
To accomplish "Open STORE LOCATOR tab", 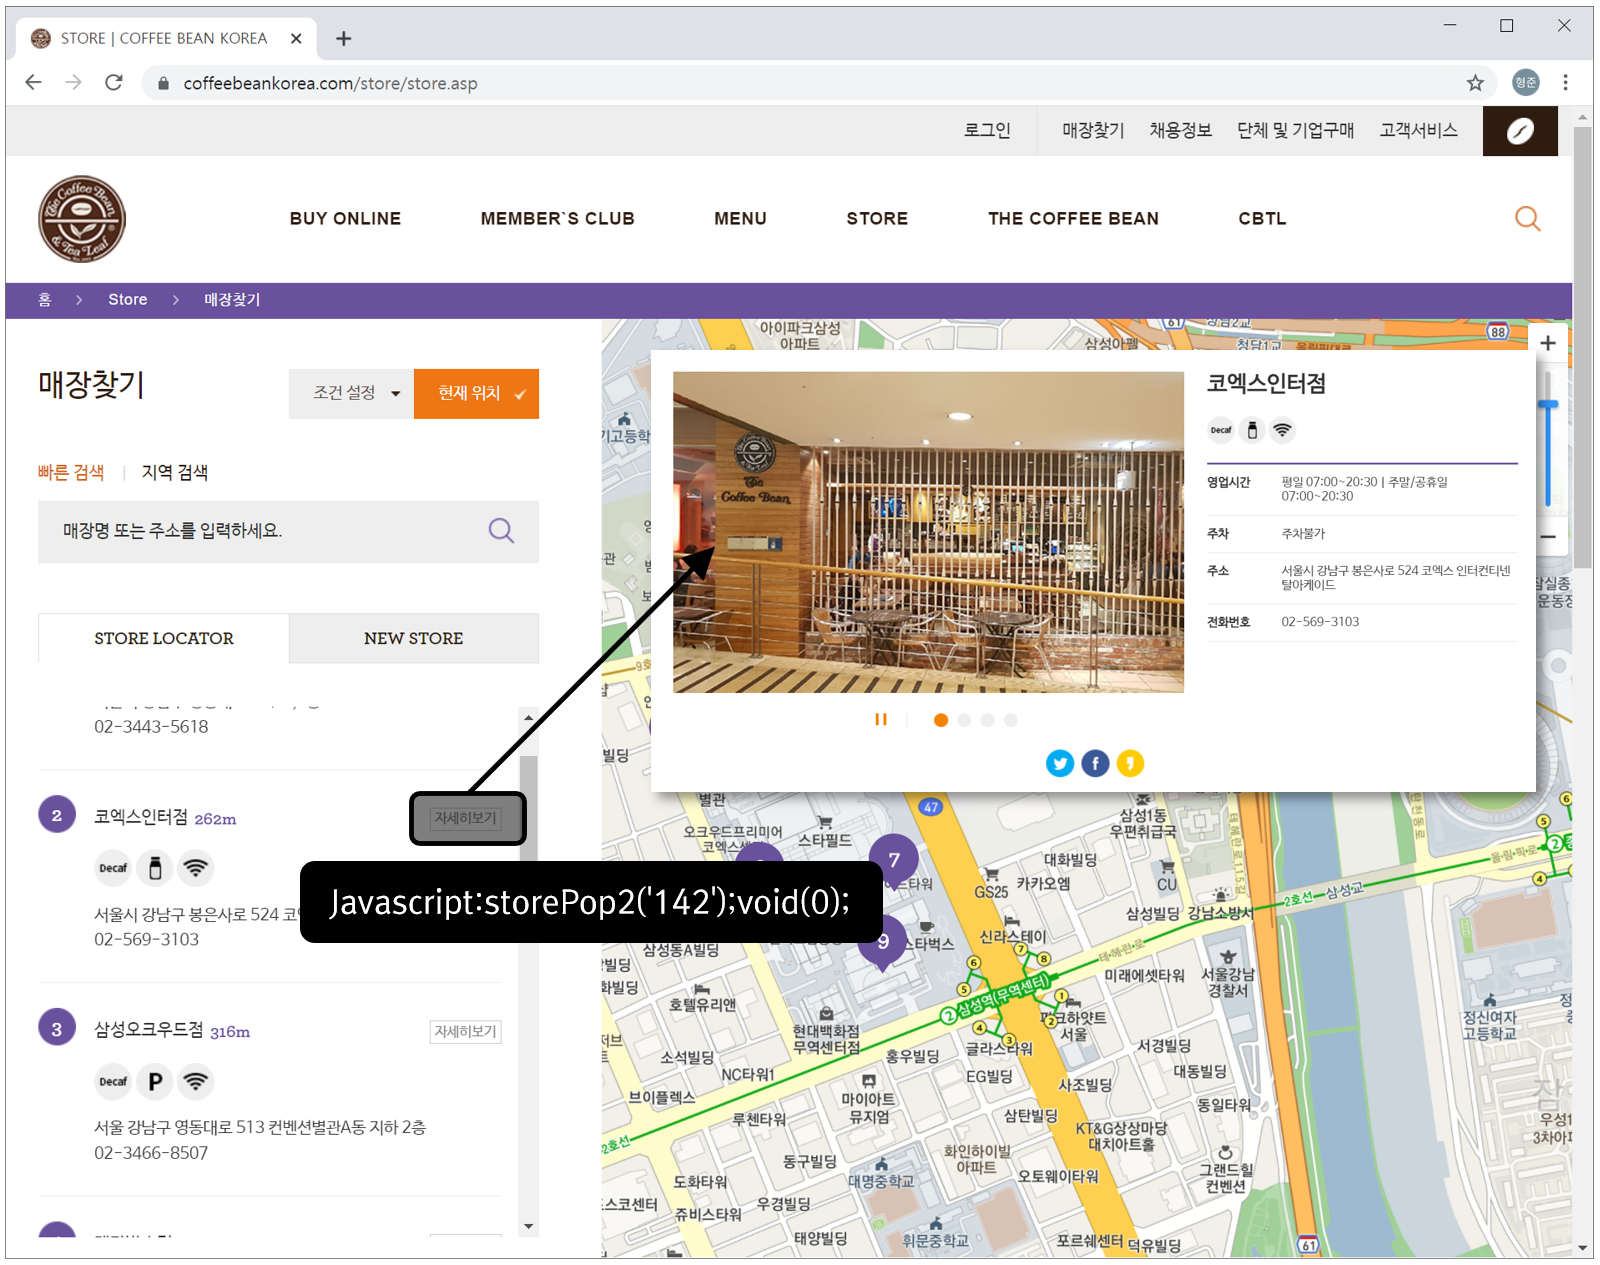I will pos(164,638).
